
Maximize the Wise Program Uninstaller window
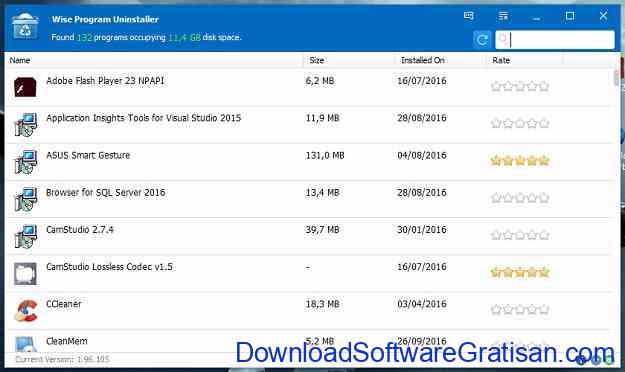pos(570,16)
